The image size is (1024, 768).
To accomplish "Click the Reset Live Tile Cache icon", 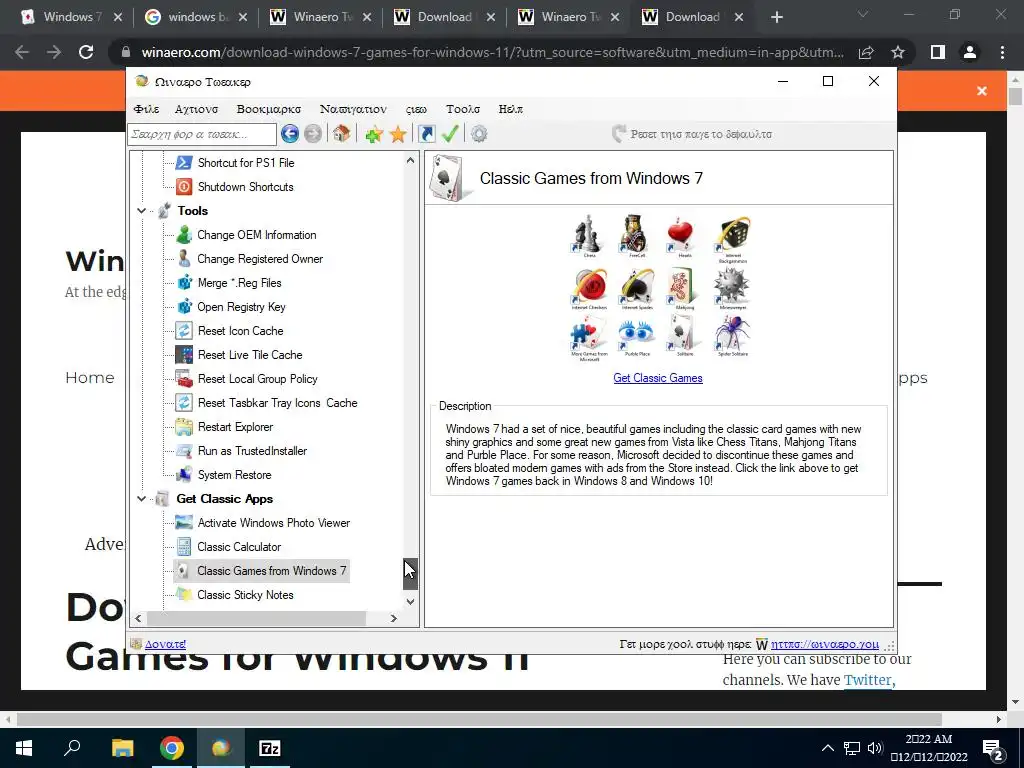I will (x=184, y=355).
